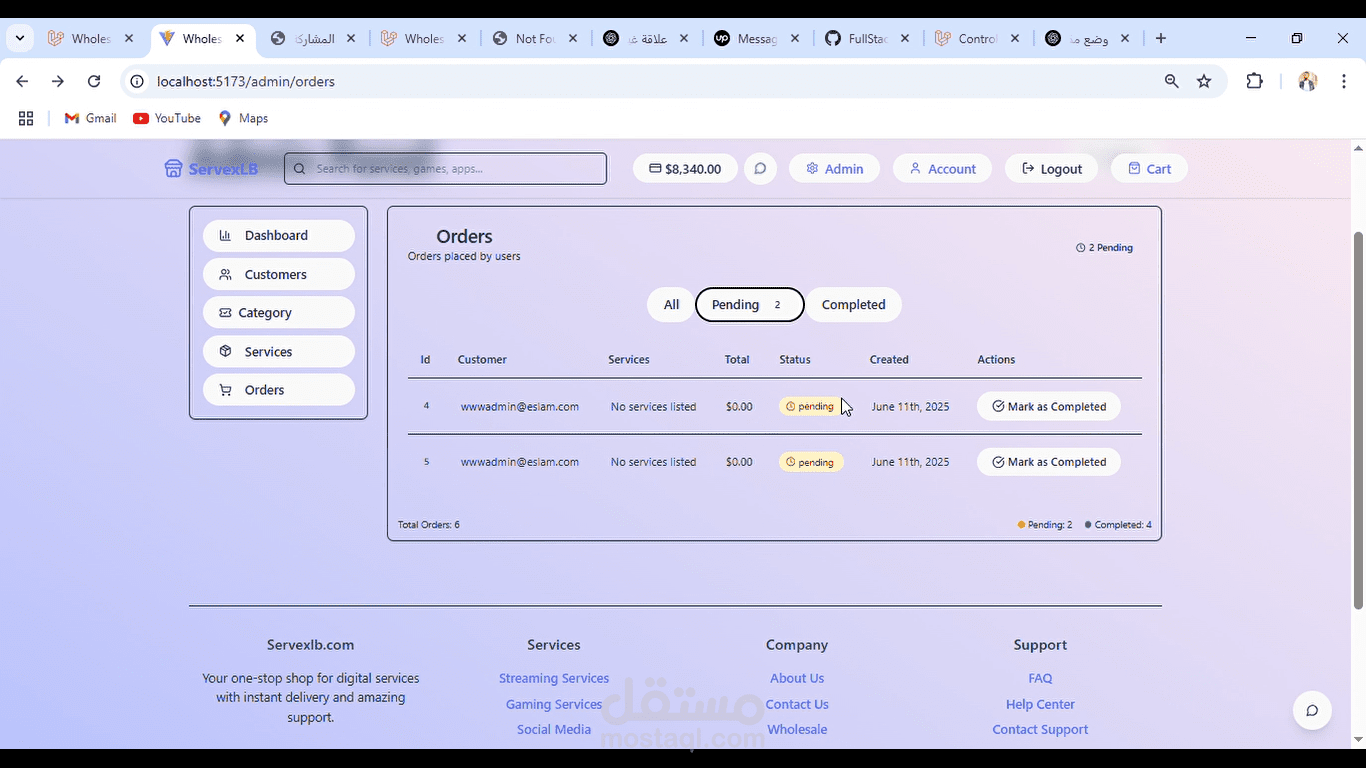The height and width of the screenshot is (768, 1366).
Task: Open Services in the admin sidebar
Action: [279, 352]
